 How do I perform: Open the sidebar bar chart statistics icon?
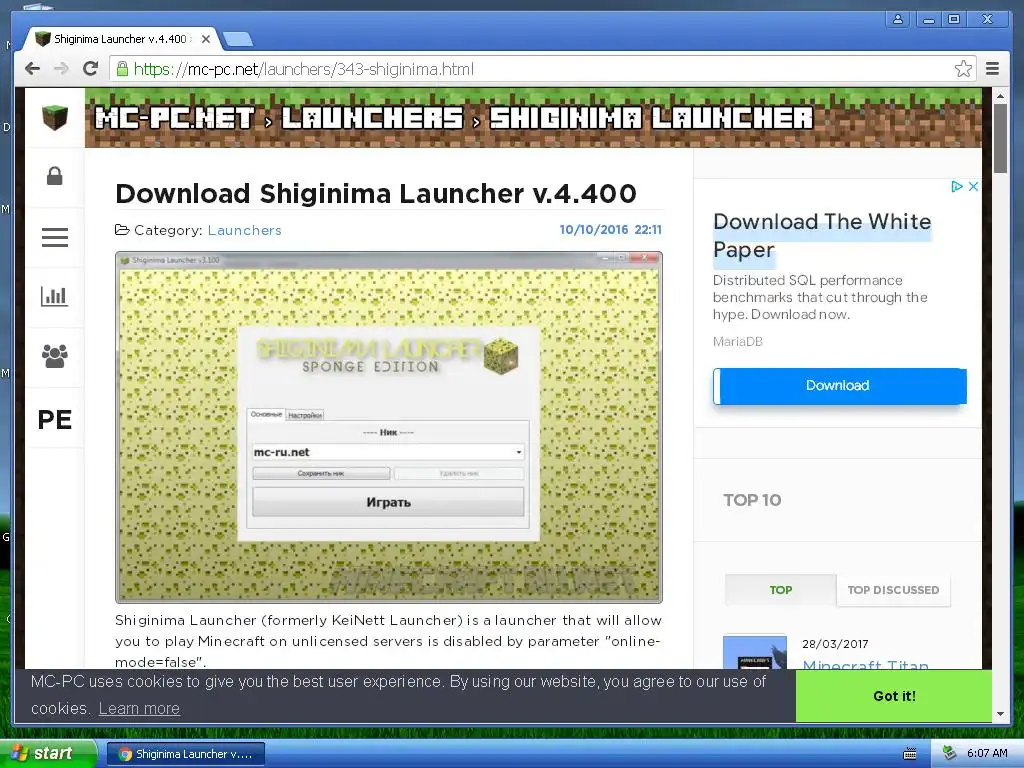pyautogui.click(x=54, y=296)
